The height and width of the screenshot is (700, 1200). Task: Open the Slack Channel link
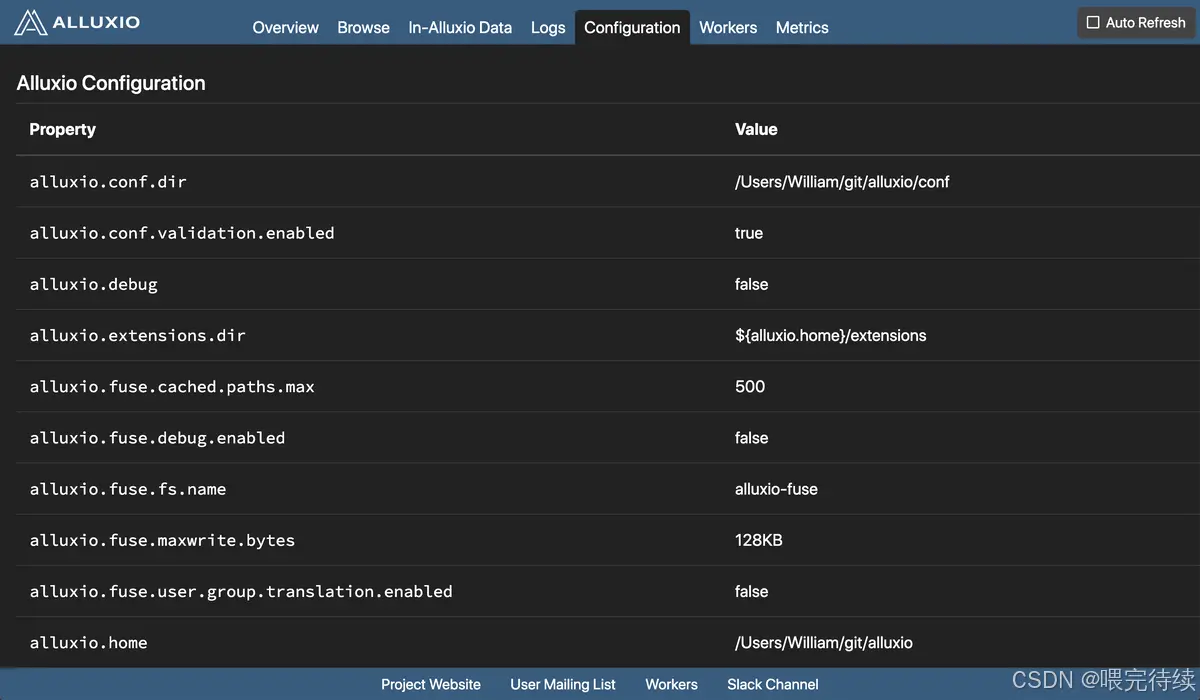tap(773, 685)
